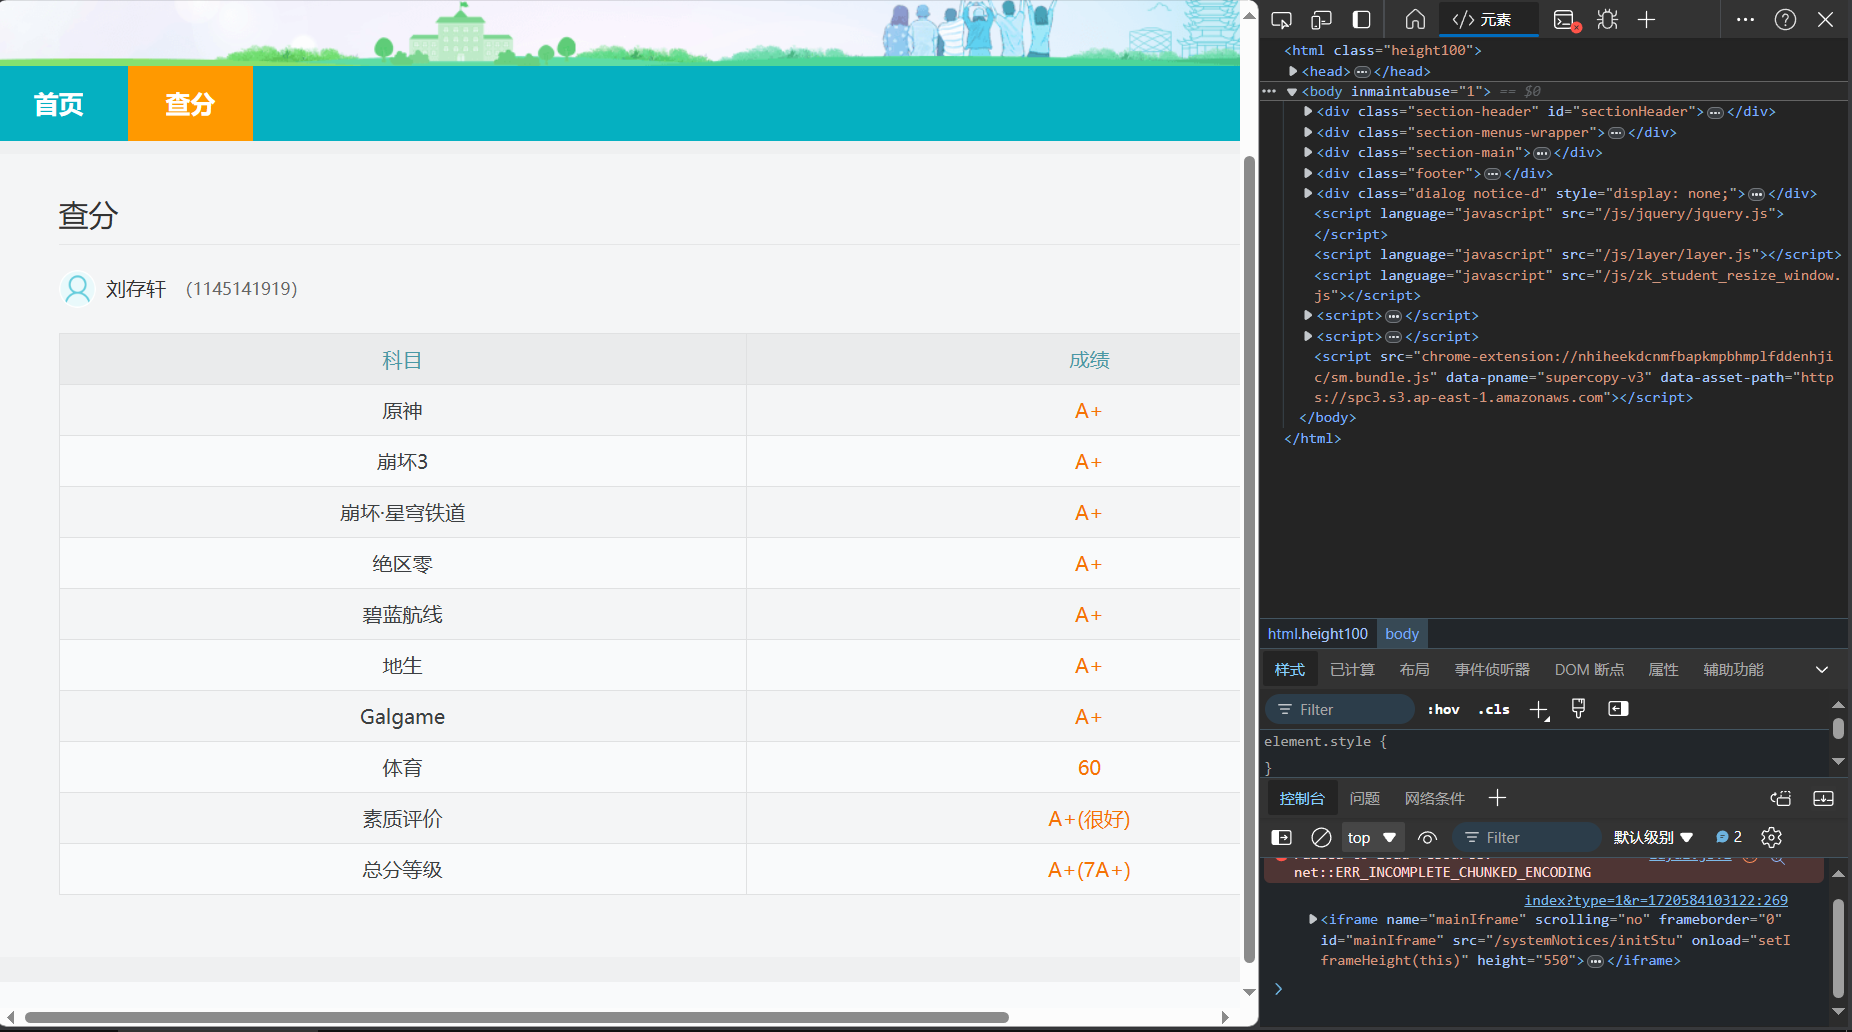
Task: Click the page horizontal scrollbar
Action: (x=516, y=1017)
